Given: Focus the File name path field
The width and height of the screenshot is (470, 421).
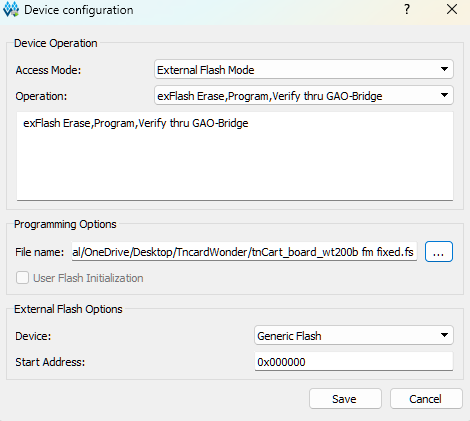Looking at the screenshot, I should click(x=244, y=252).
